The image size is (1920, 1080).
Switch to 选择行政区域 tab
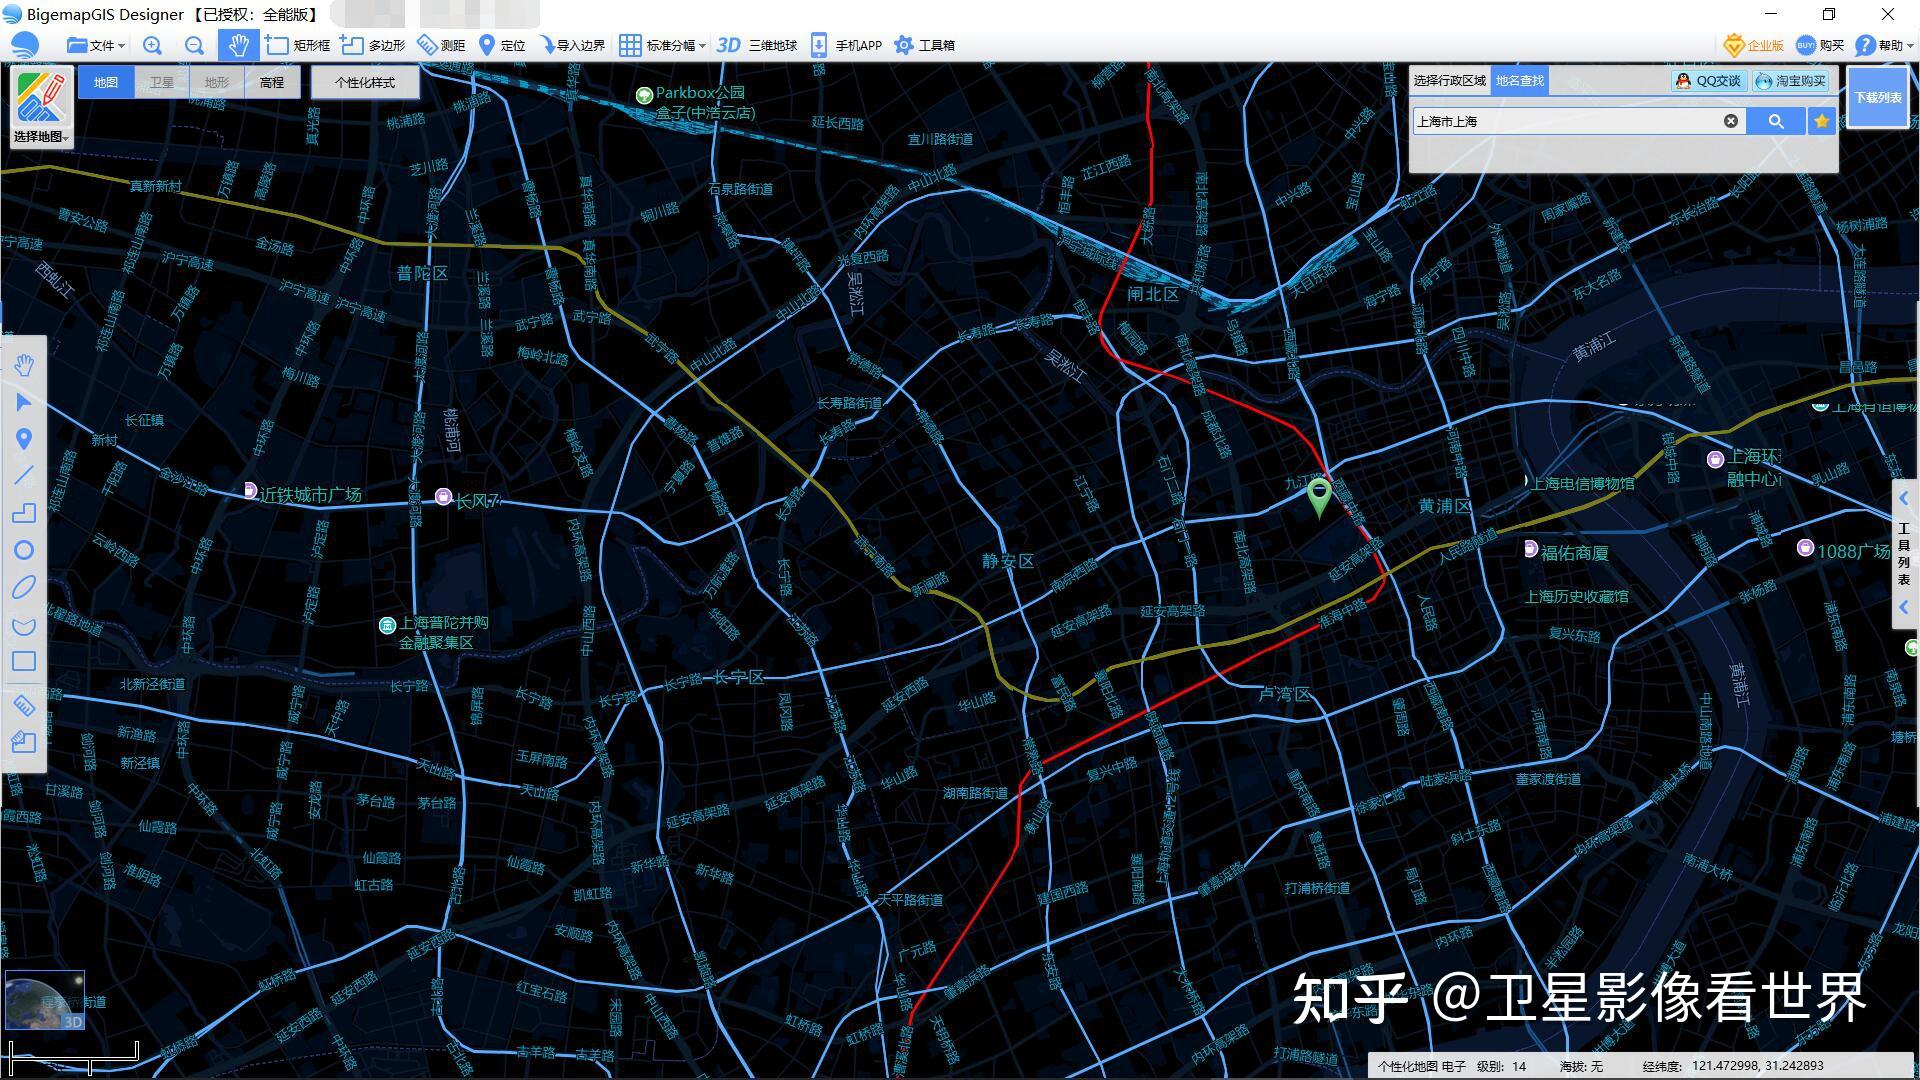(x=1450, y=81)
